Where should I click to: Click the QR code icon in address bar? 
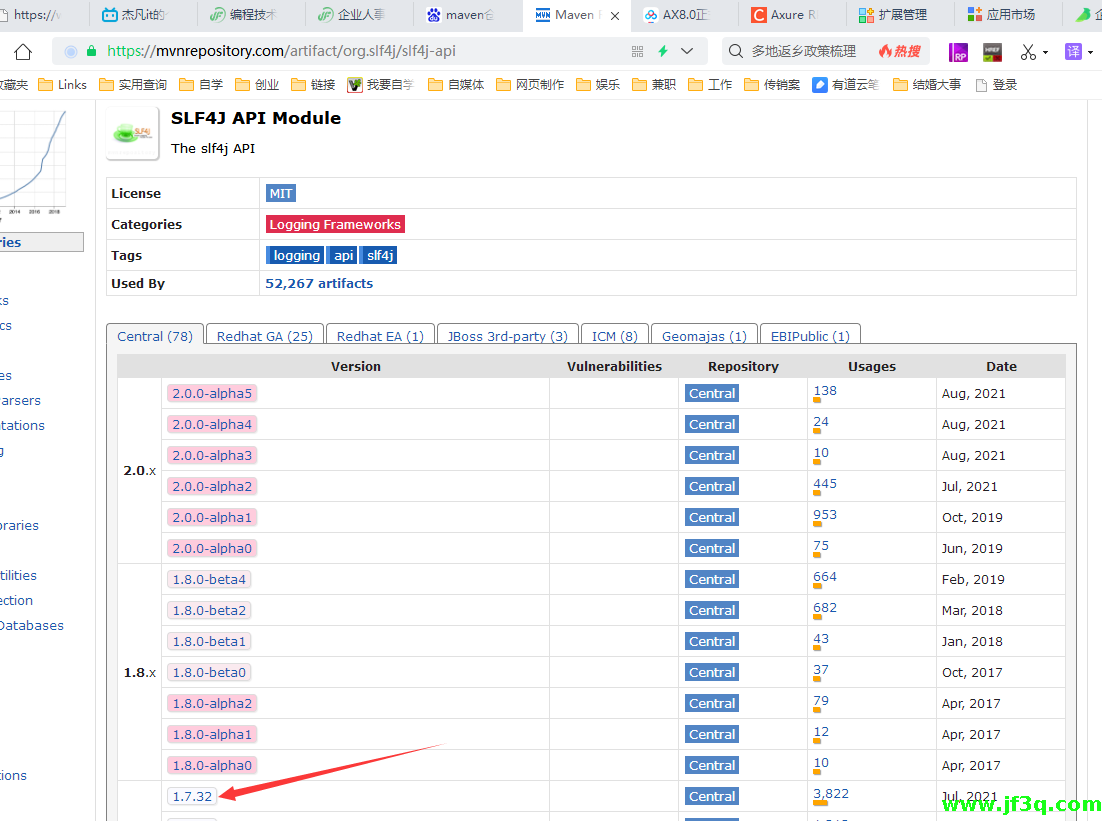click(638, 51)
